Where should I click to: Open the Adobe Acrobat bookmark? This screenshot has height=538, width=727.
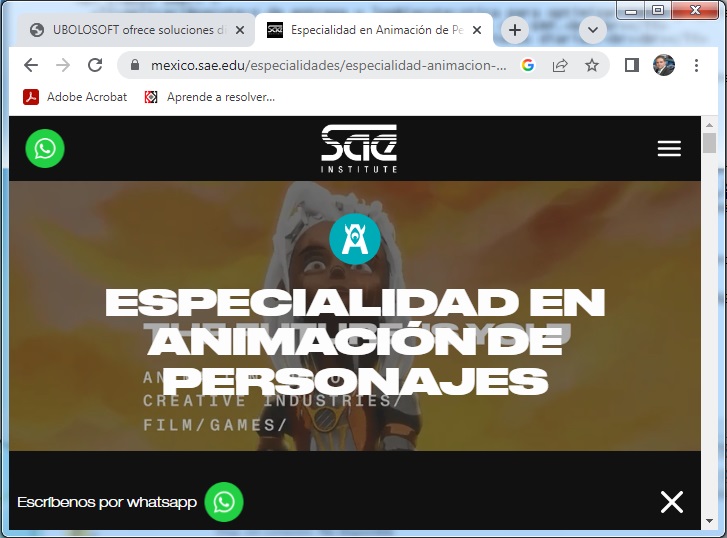[75, 97]
